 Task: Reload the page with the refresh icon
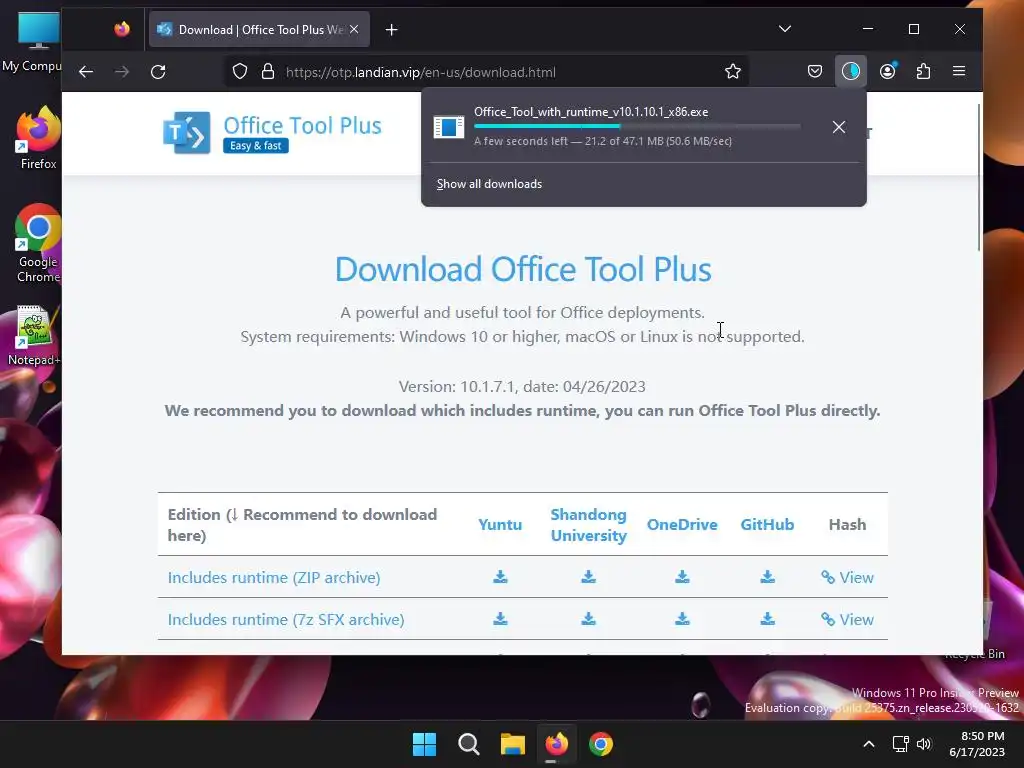click(158, 72)
